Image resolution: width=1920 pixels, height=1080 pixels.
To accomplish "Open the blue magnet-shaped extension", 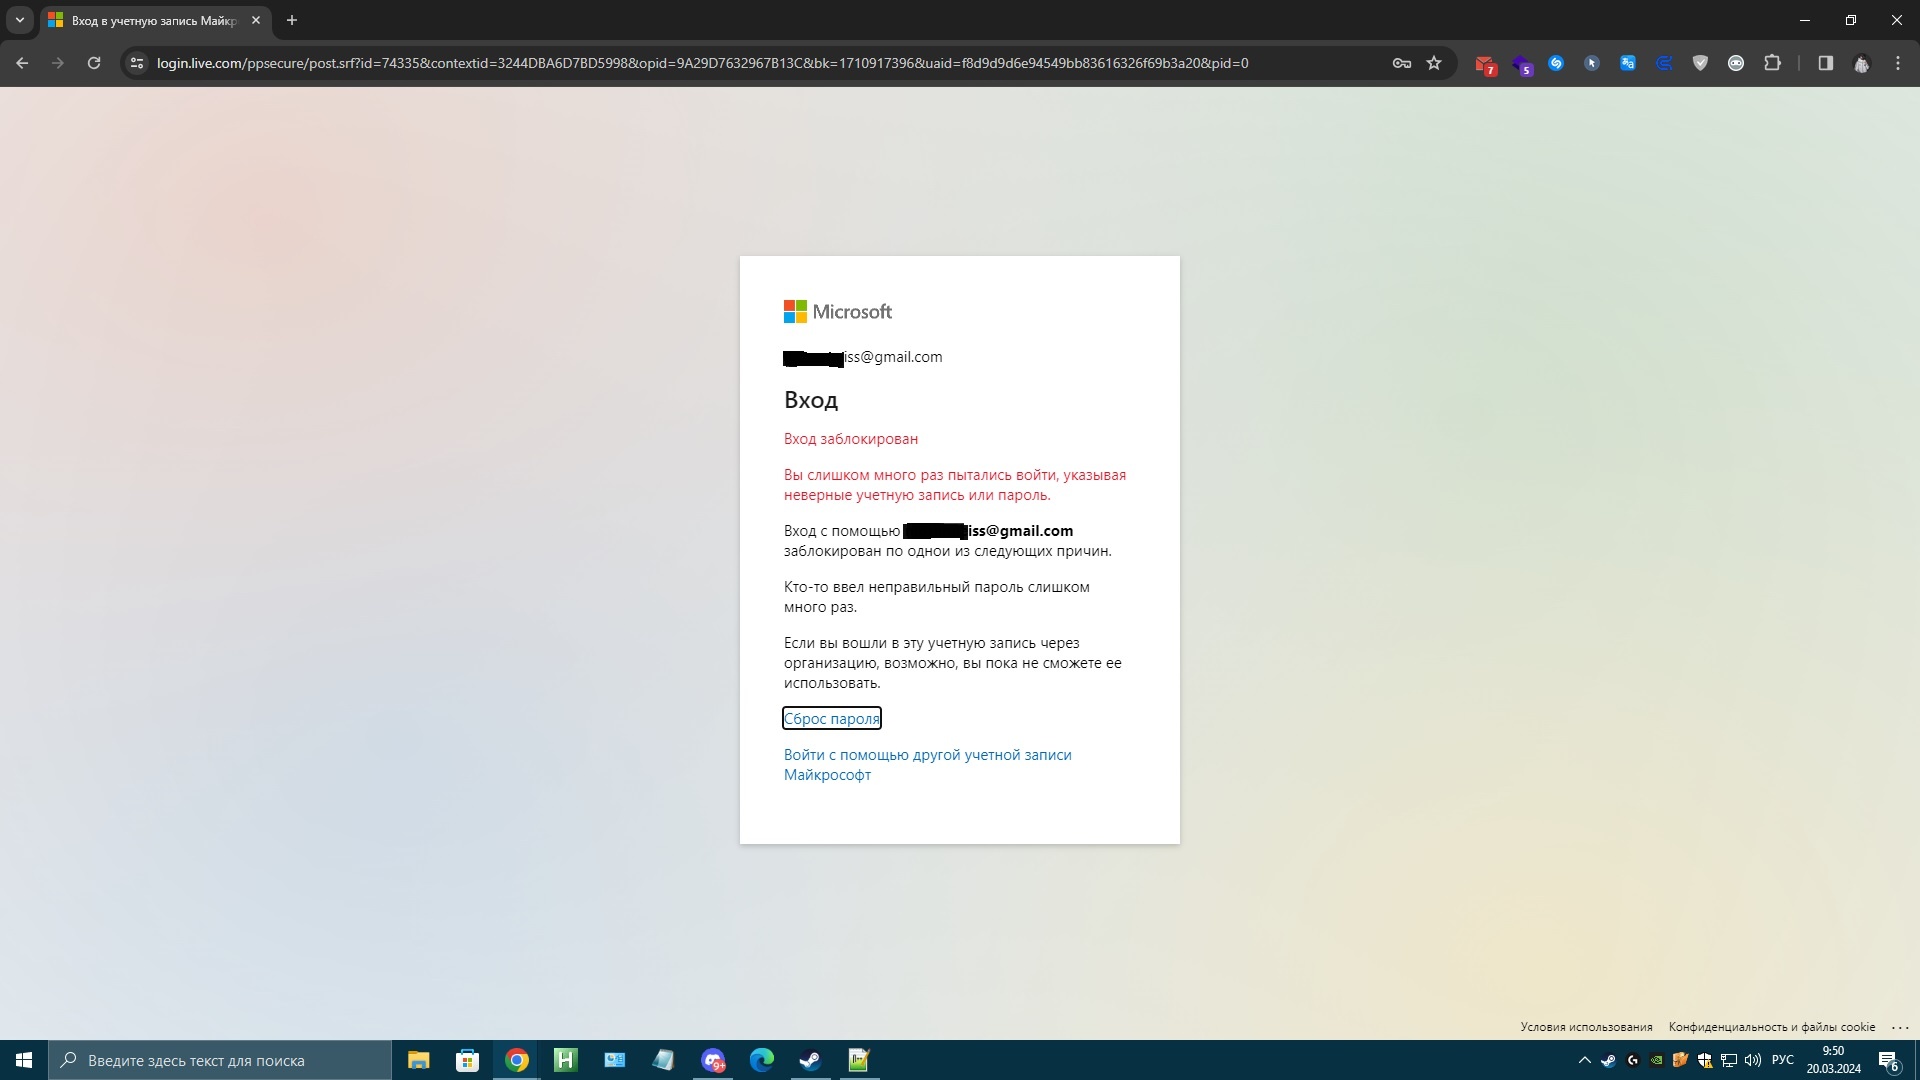I will (1664, 63).
